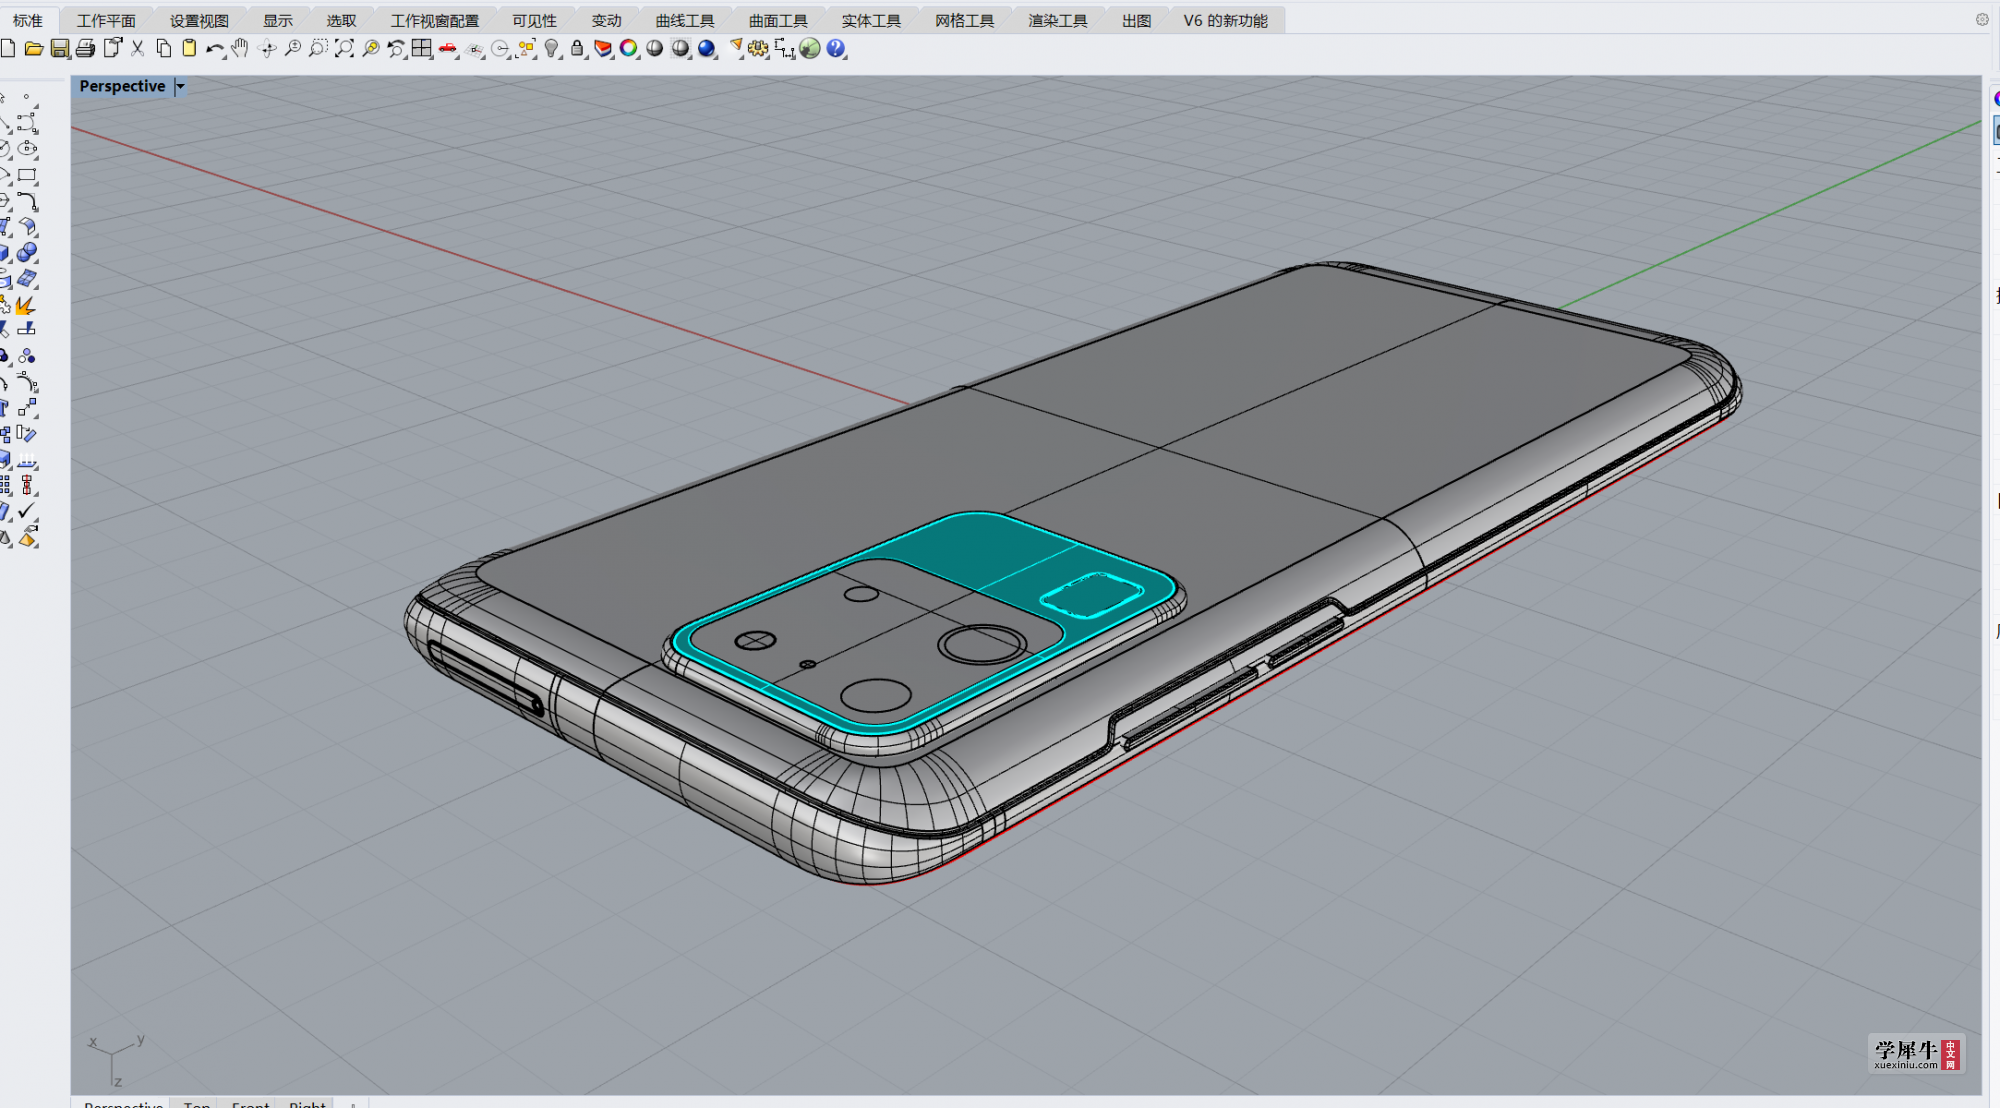Click the Grasshopper round green icon
Image resolution: width=2000 pixels, height=1108 pixels.
810,48
